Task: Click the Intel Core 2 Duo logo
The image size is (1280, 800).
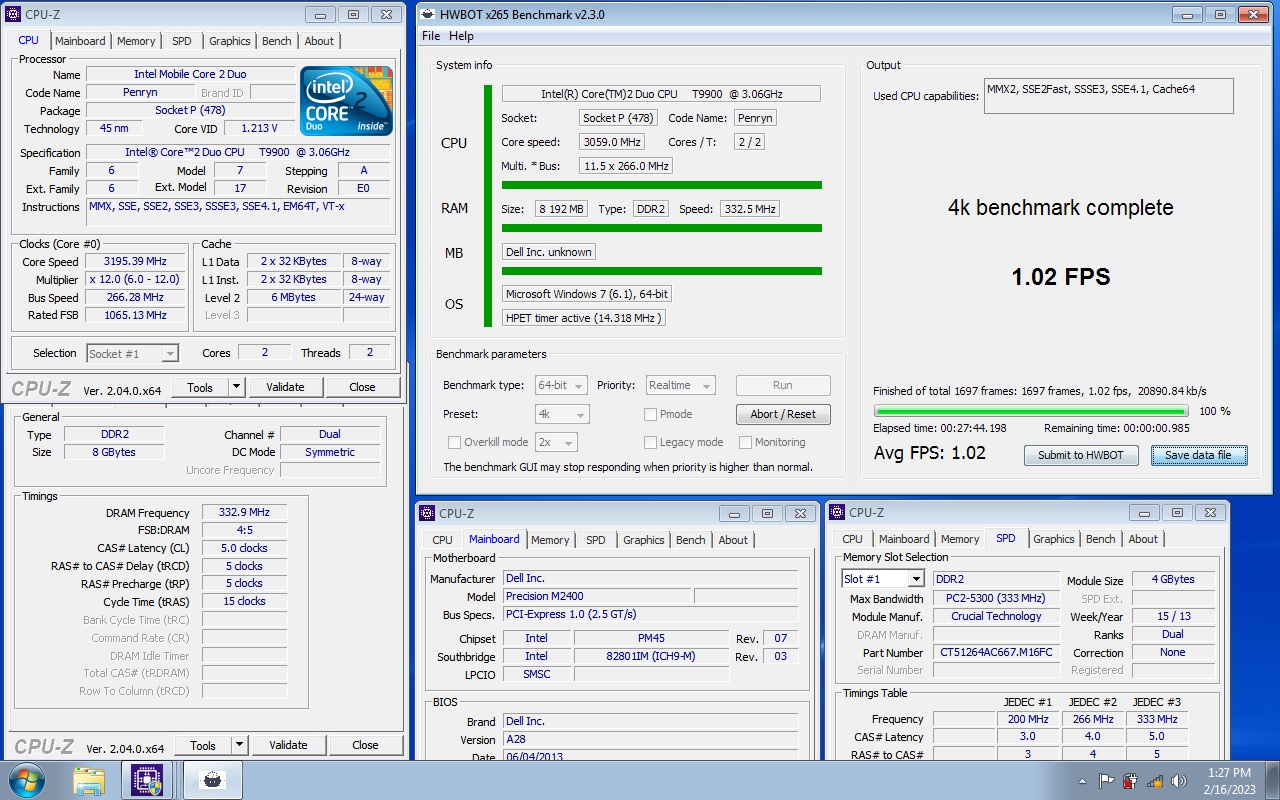Action: pos(346,100)
